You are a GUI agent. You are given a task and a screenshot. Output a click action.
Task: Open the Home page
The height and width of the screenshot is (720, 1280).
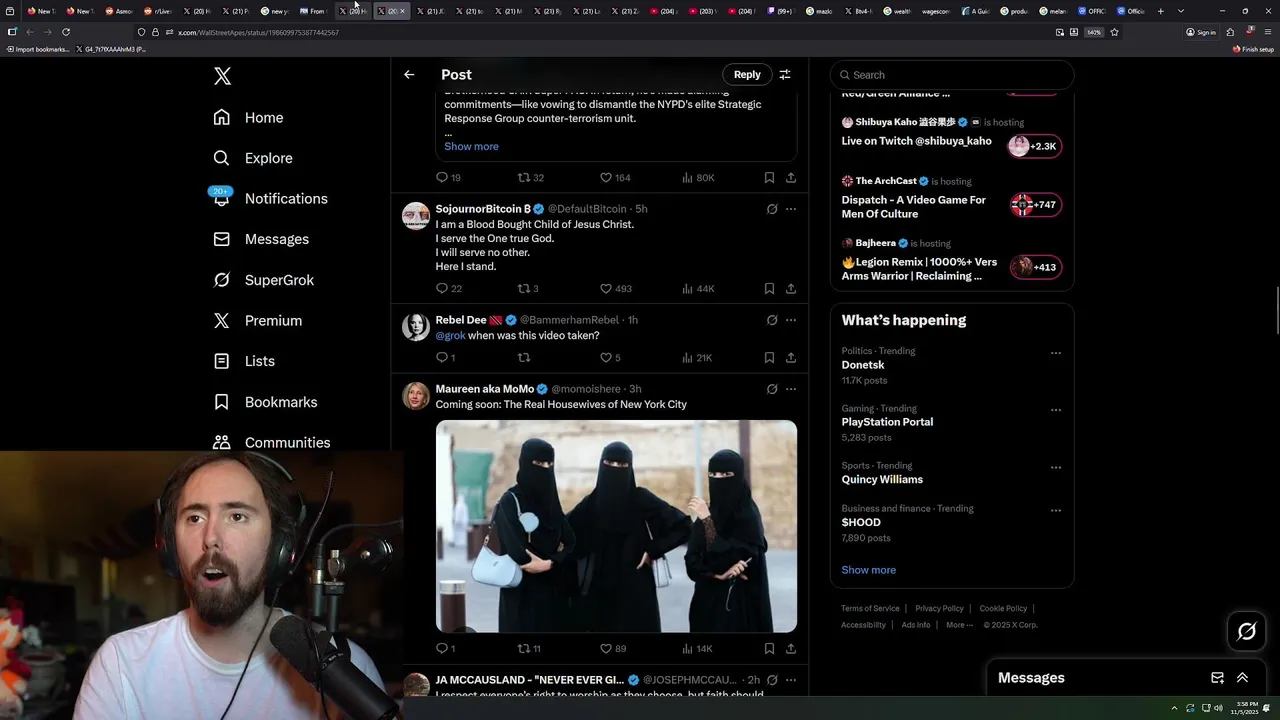(248, 117)
